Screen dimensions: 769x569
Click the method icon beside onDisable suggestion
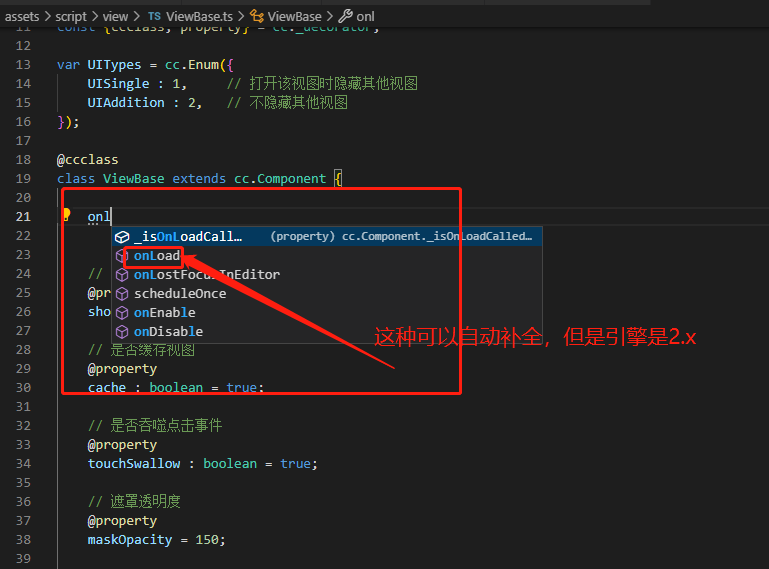tap(122, 332)
